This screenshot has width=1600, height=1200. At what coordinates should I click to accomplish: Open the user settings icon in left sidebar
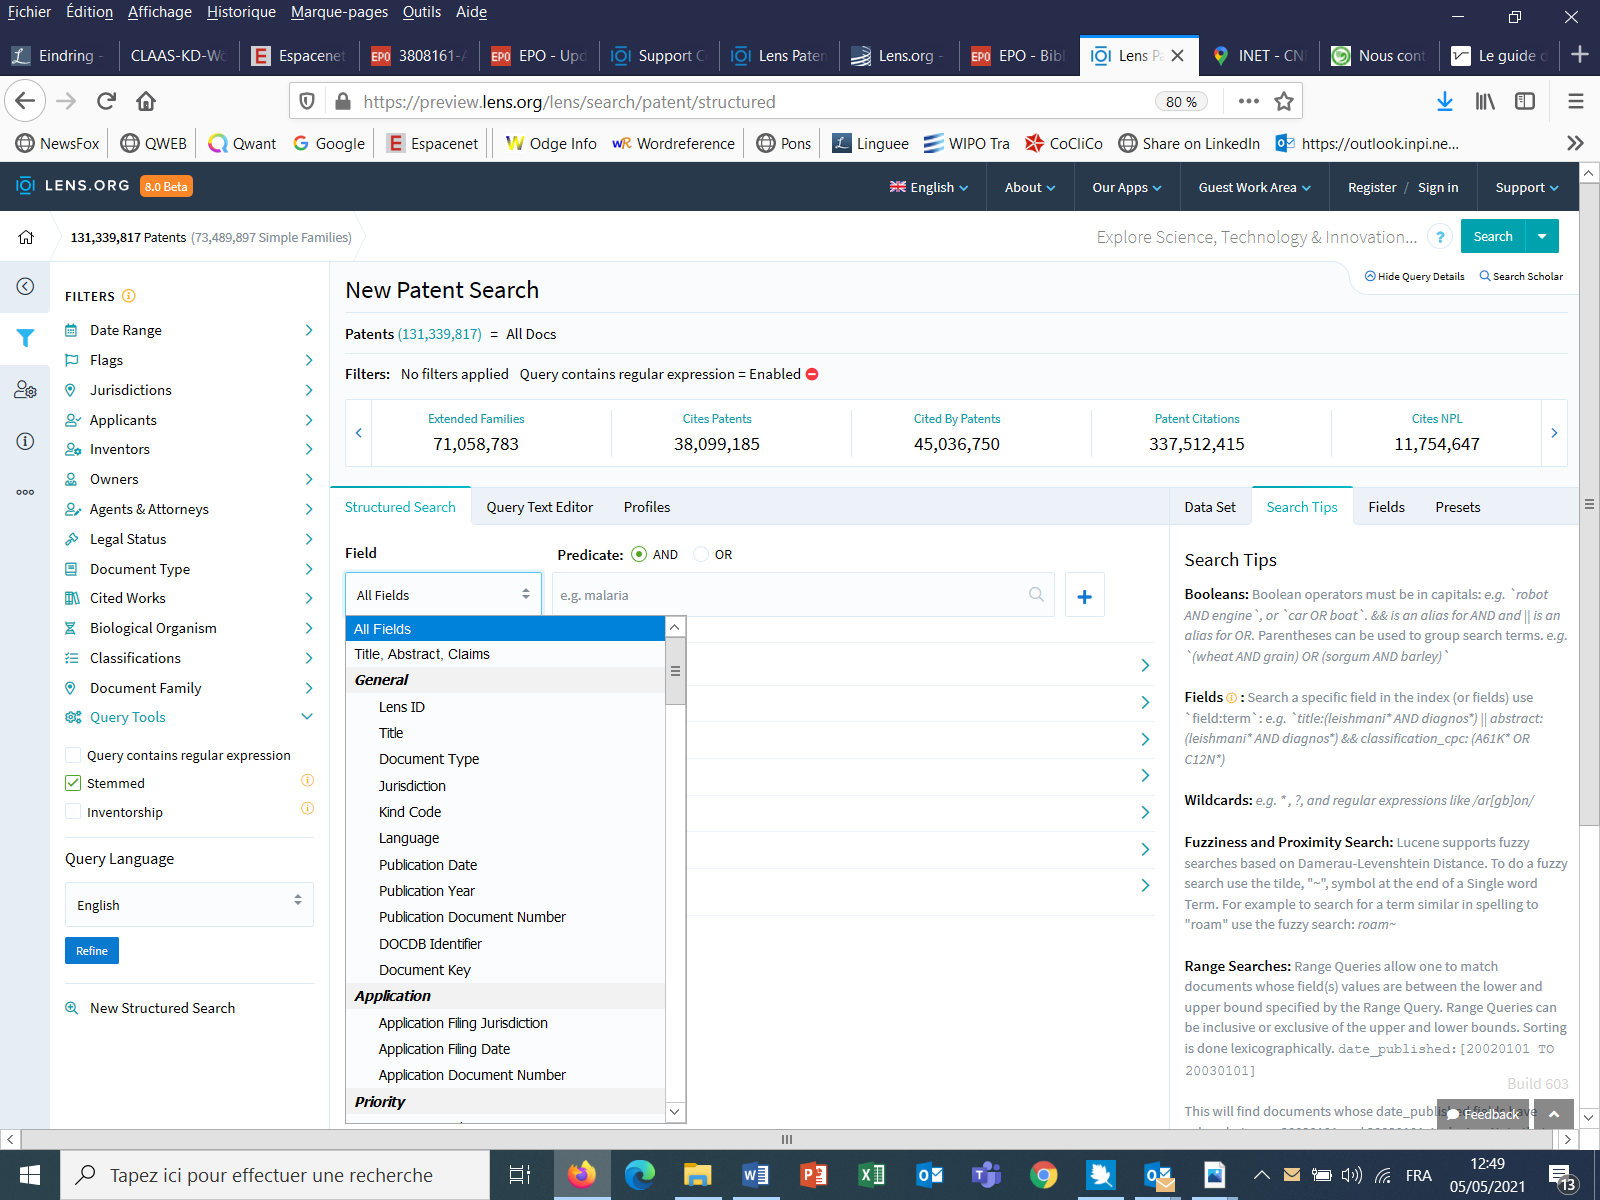click(25, 390)
